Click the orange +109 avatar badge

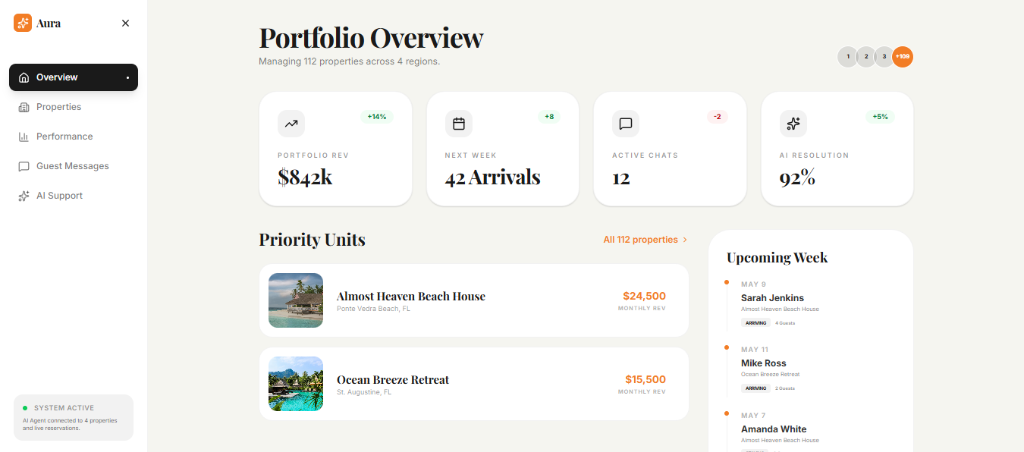coord(903,57)
